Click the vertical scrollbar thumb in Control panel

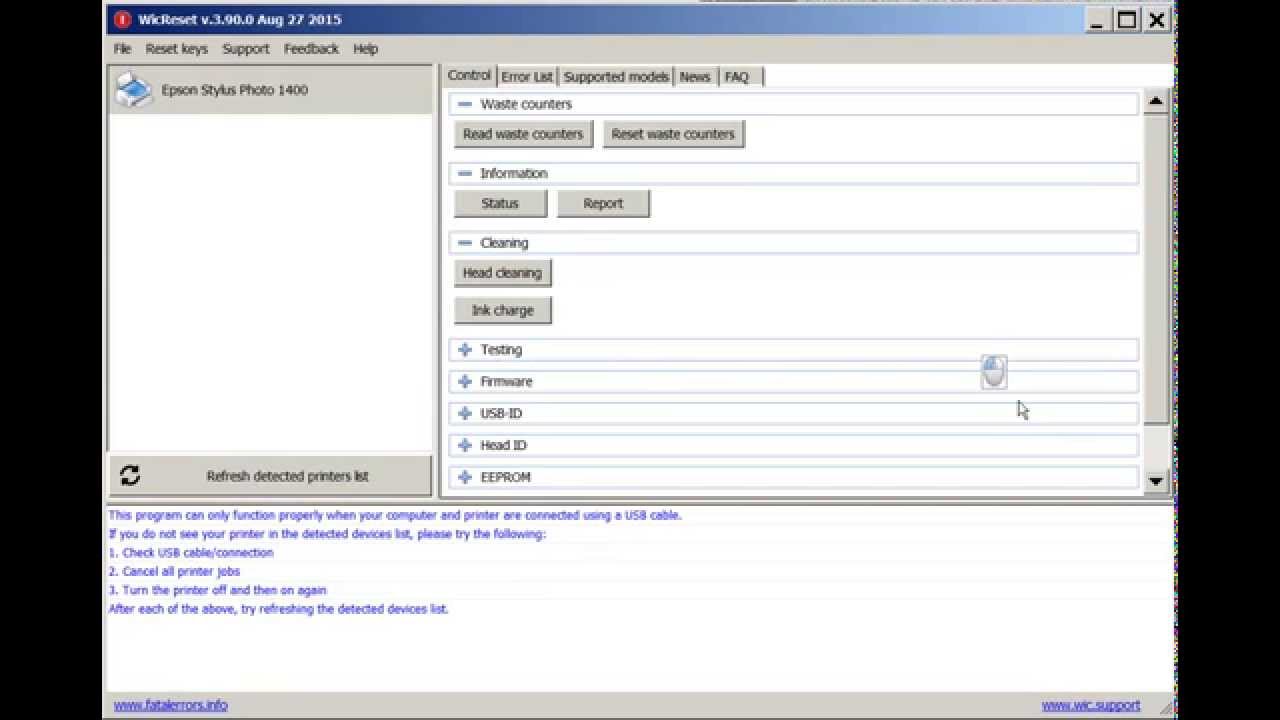pyautogui.click(x=1156, y=268)
